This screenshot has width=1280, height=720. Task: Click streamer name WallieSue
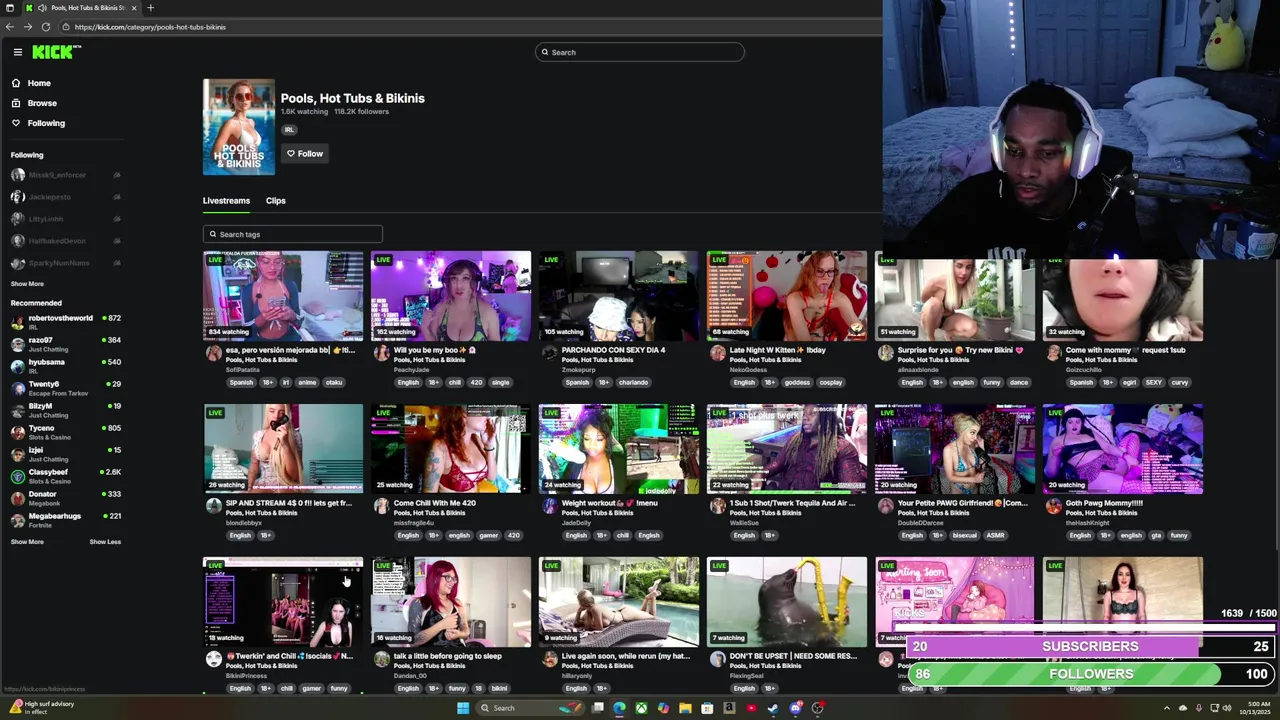pos(744,523)
